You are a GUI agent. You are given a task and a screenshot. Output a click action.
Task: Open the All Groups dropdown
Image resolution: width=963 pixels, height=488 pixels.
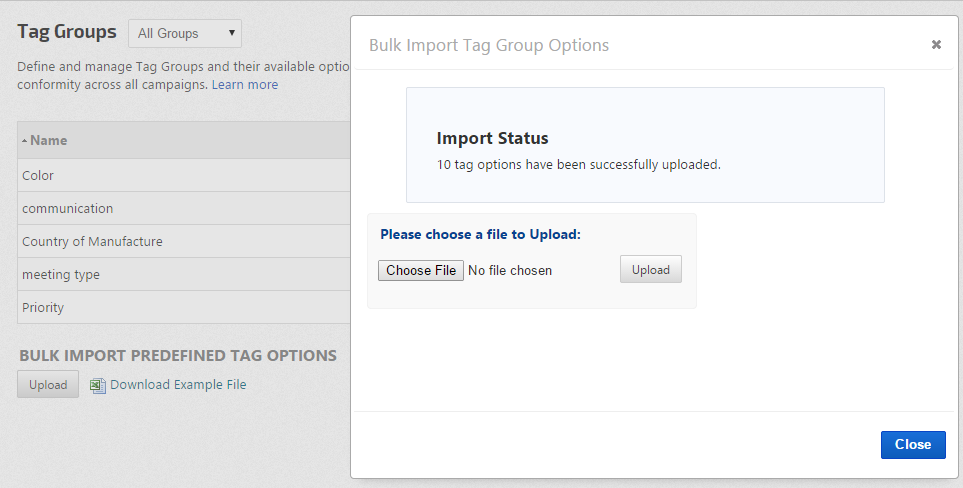coord(185,33)
